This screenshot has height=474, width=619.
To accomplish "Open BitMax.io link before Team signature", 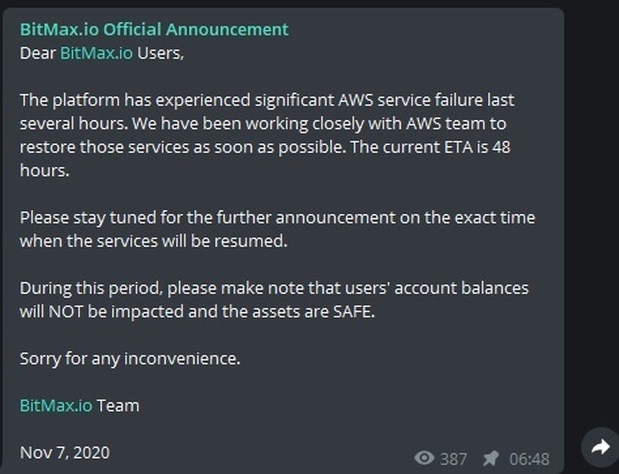I will coord(56,406).
